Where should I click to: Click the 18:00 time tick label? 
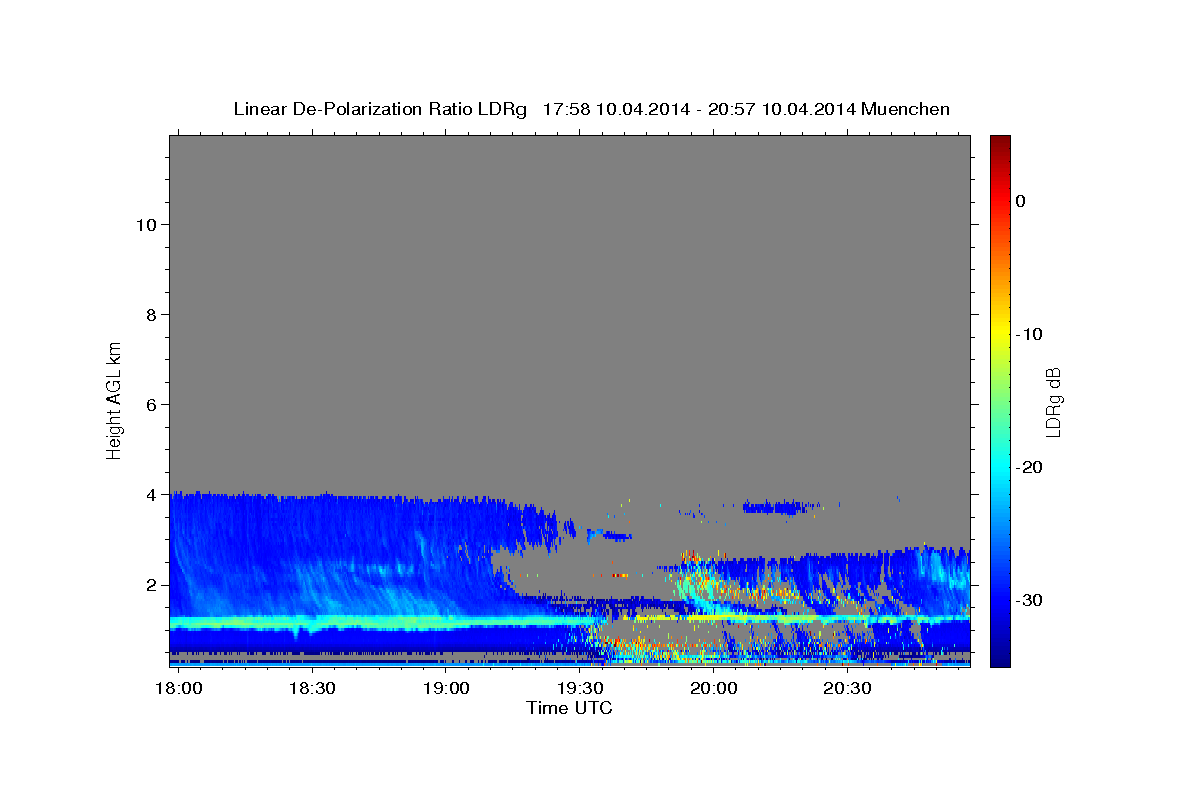[x=177, y=689]
